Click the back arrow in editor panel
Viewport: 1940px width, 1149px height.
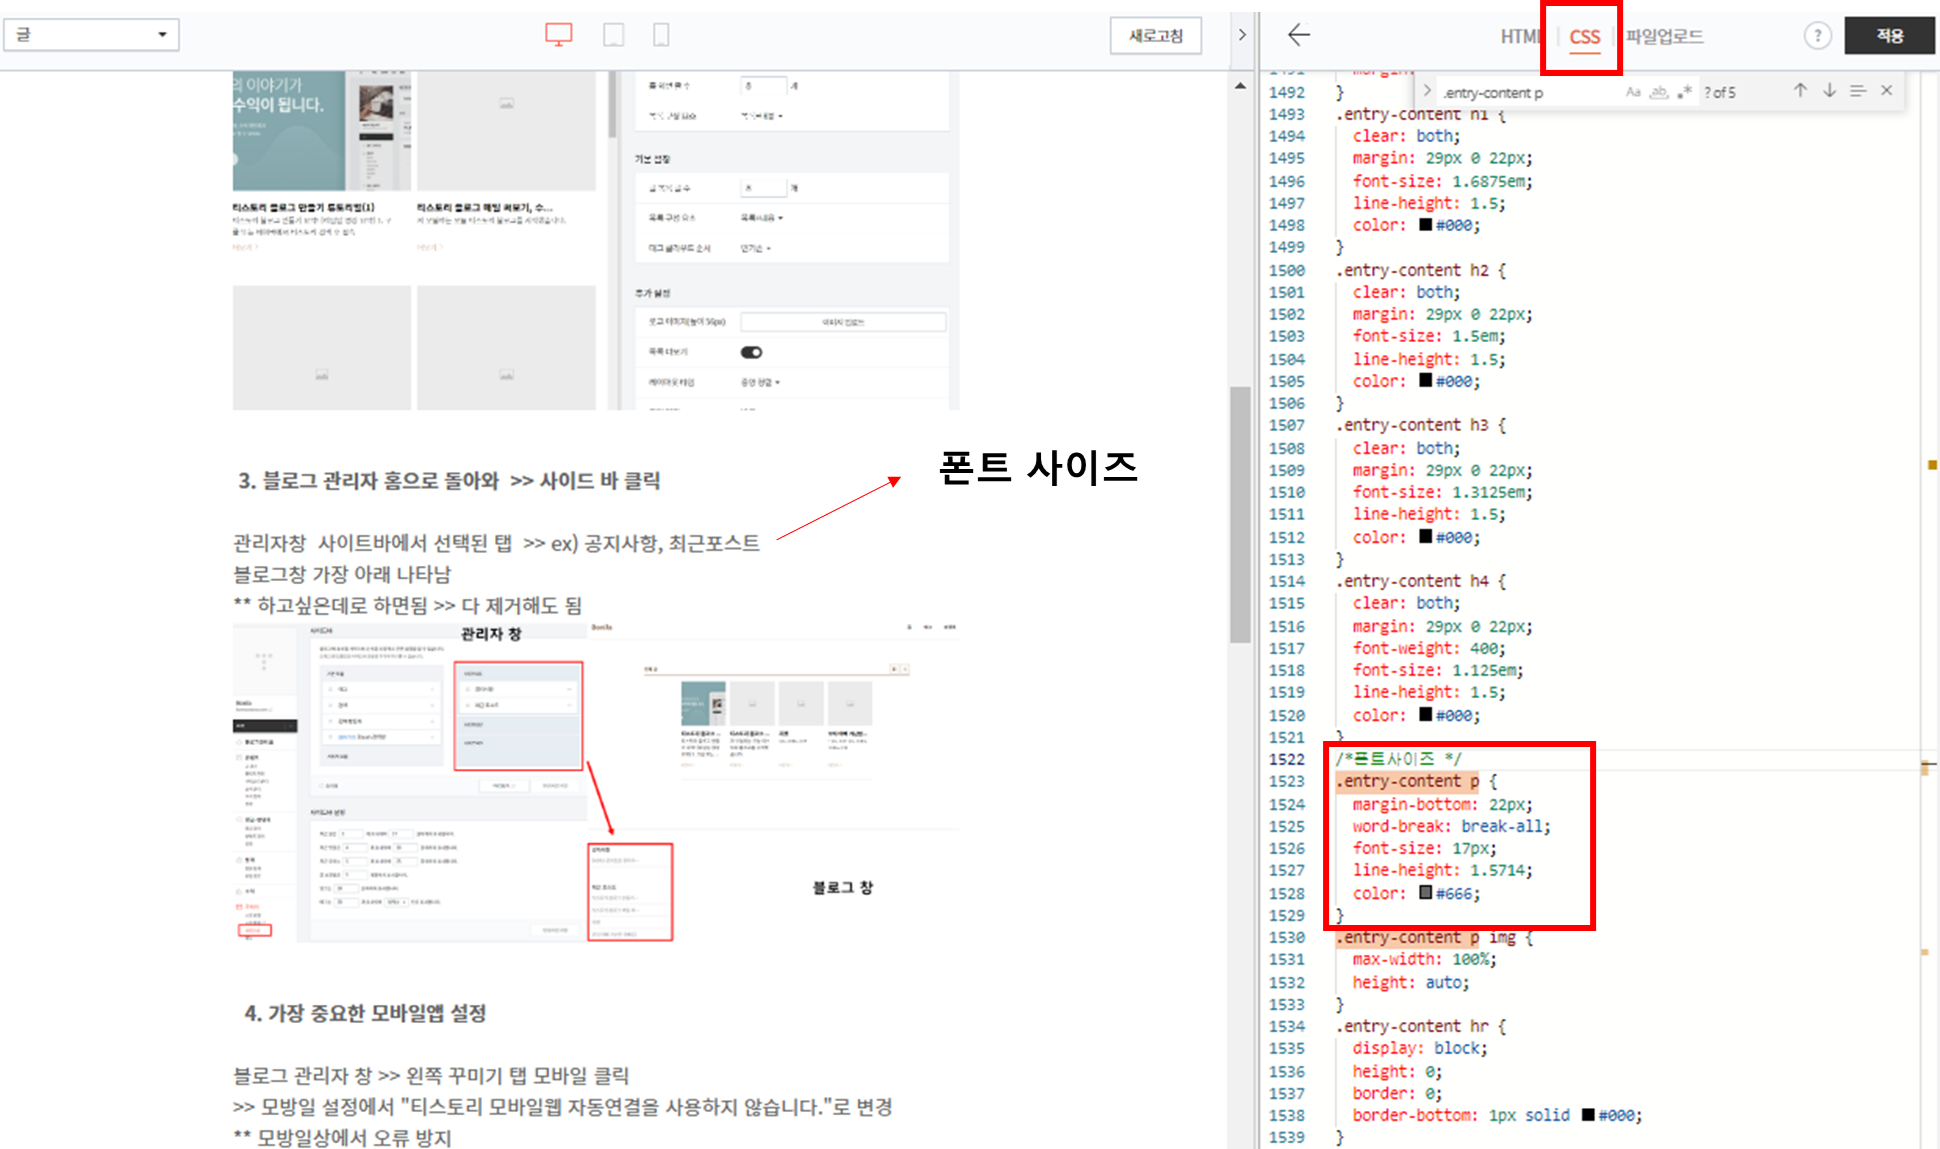point(1298,35)
